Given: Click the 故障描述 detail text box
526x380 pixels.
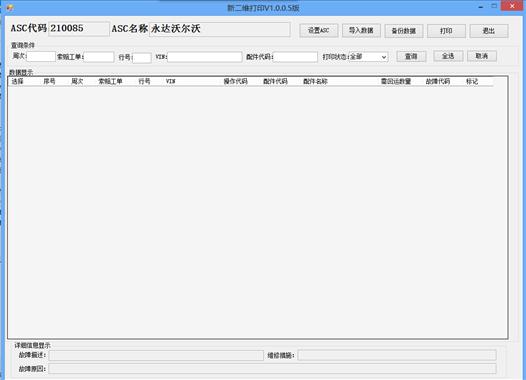Looking at the screenshot, I should tap(156, 355).
